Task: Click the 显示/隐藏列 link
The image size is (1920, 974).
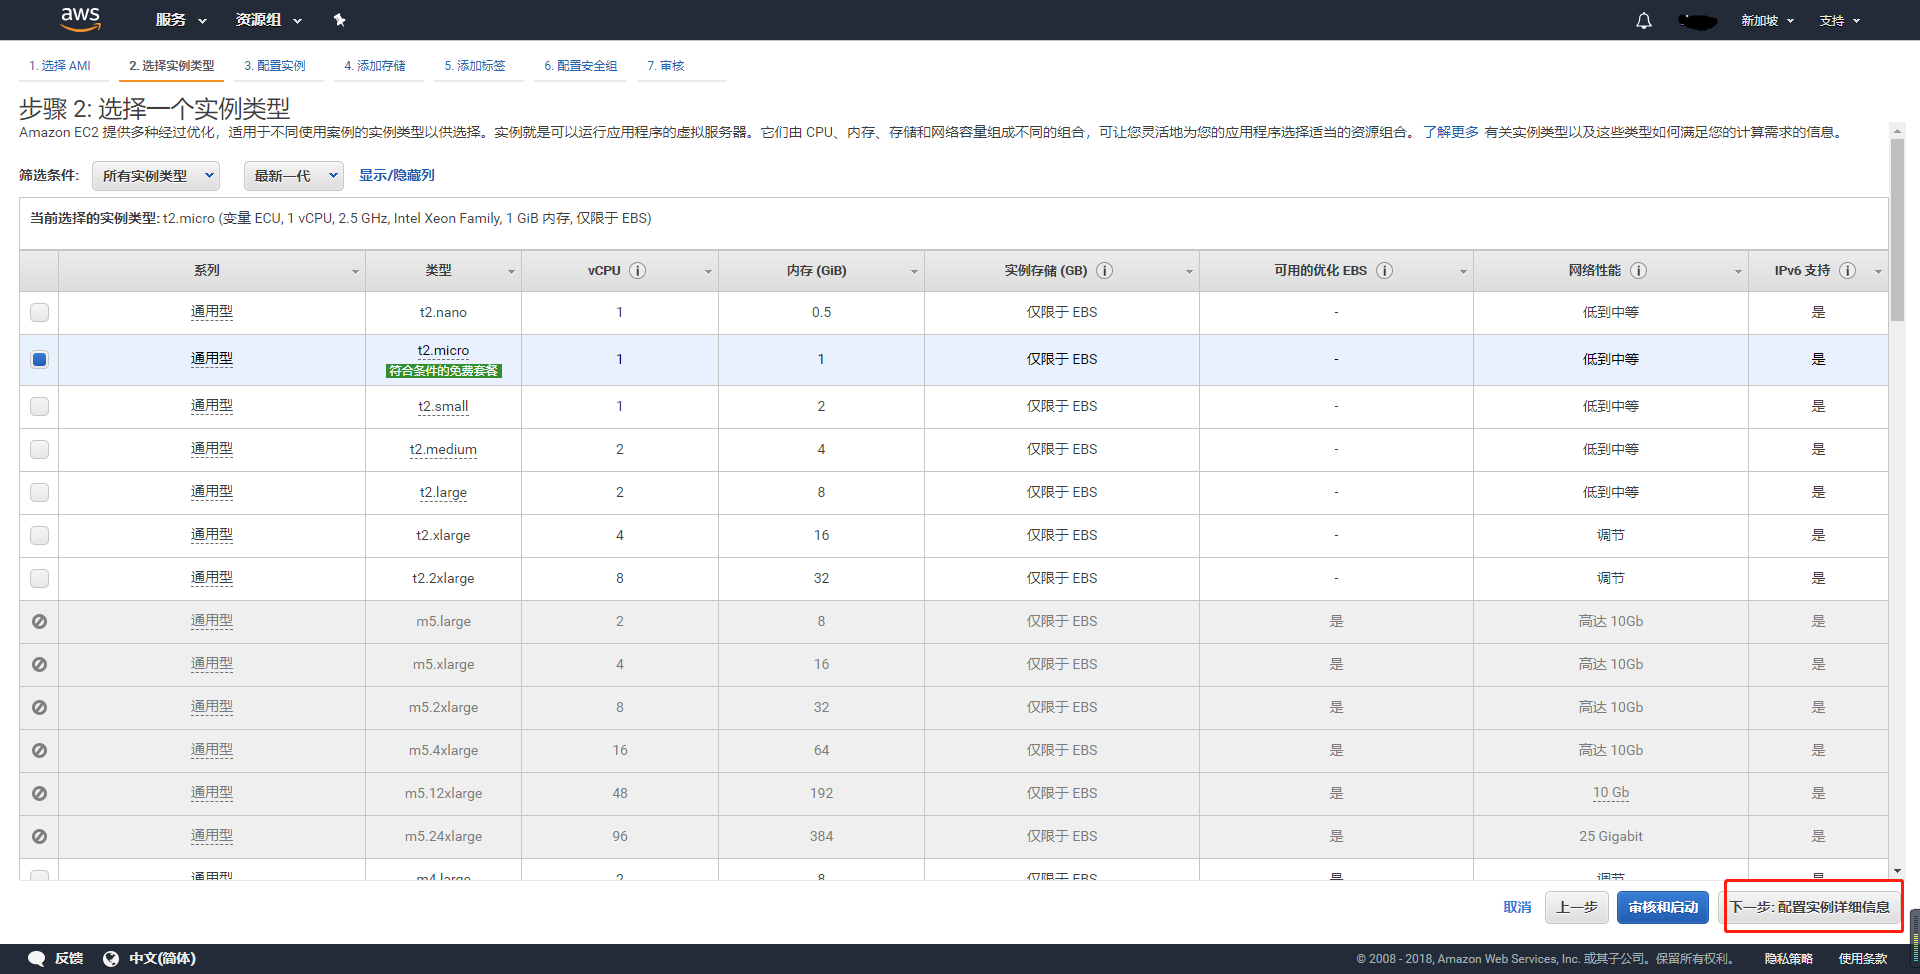Action: pos(397,175)
